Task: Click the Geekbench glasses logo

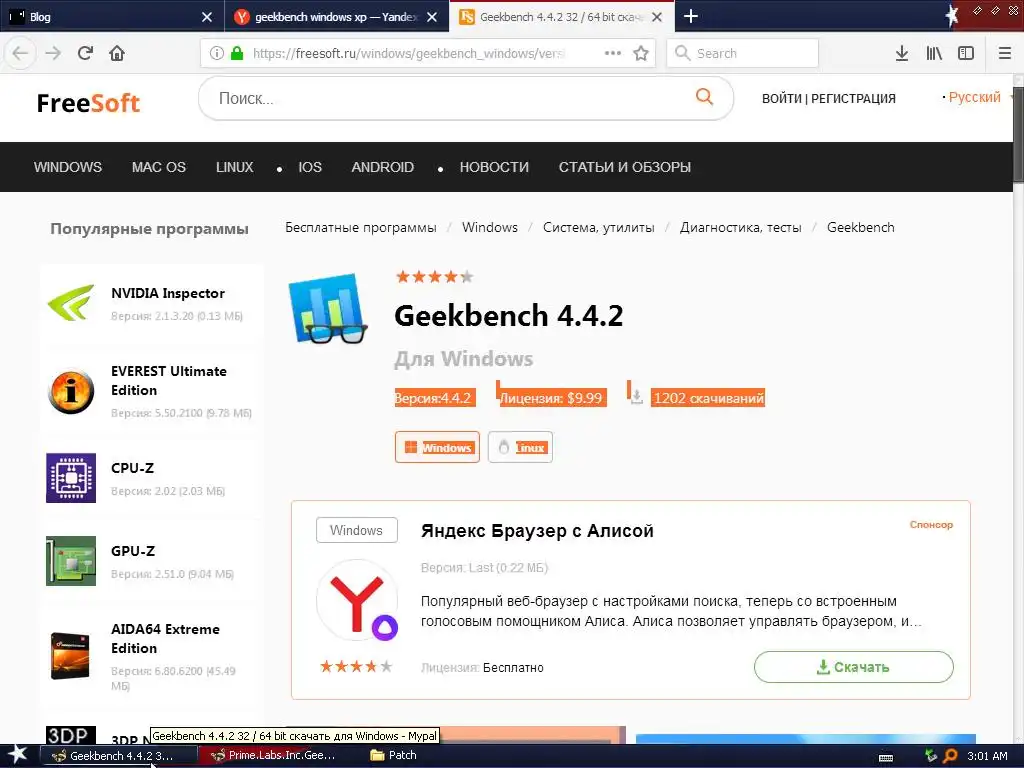Action: click(328, 309)
